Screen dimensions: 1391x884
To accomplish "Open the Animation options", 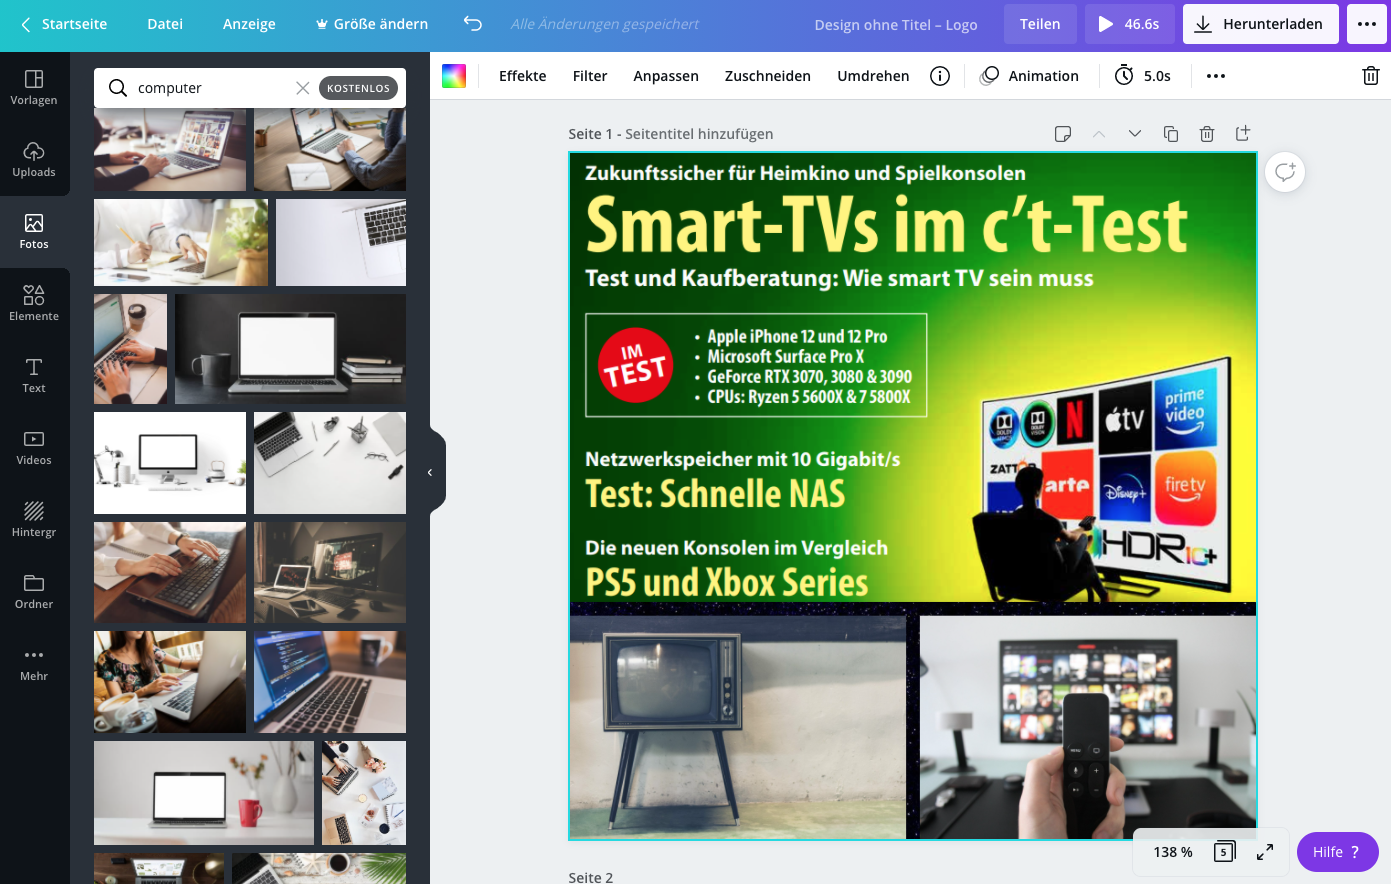I will 1030,76.
